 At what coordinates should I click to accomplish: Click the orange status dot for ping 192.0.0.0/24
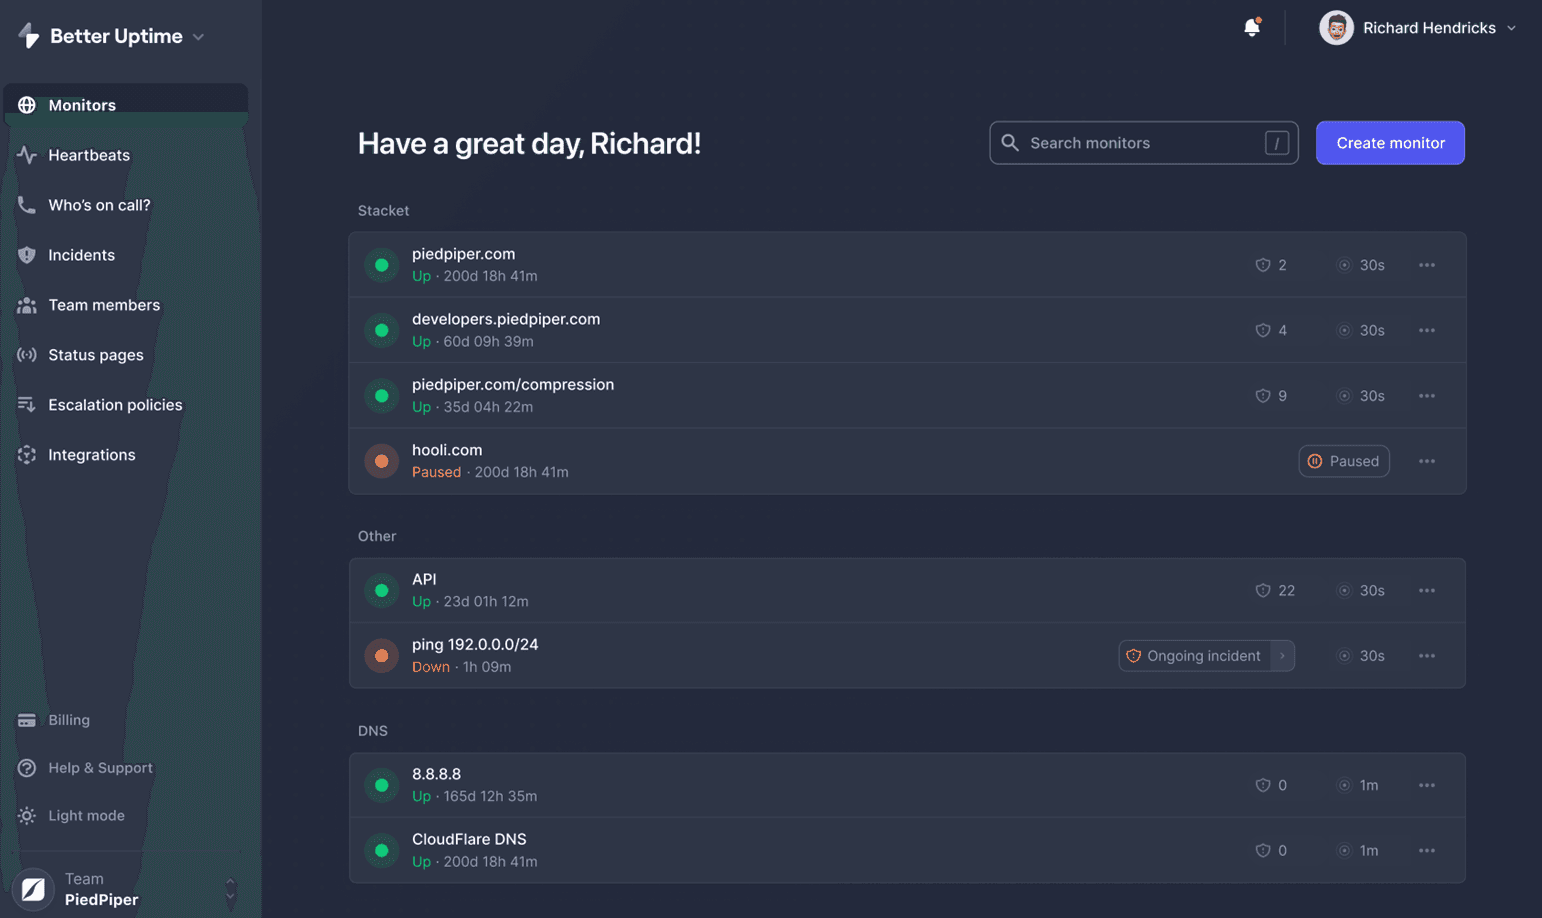381,656
